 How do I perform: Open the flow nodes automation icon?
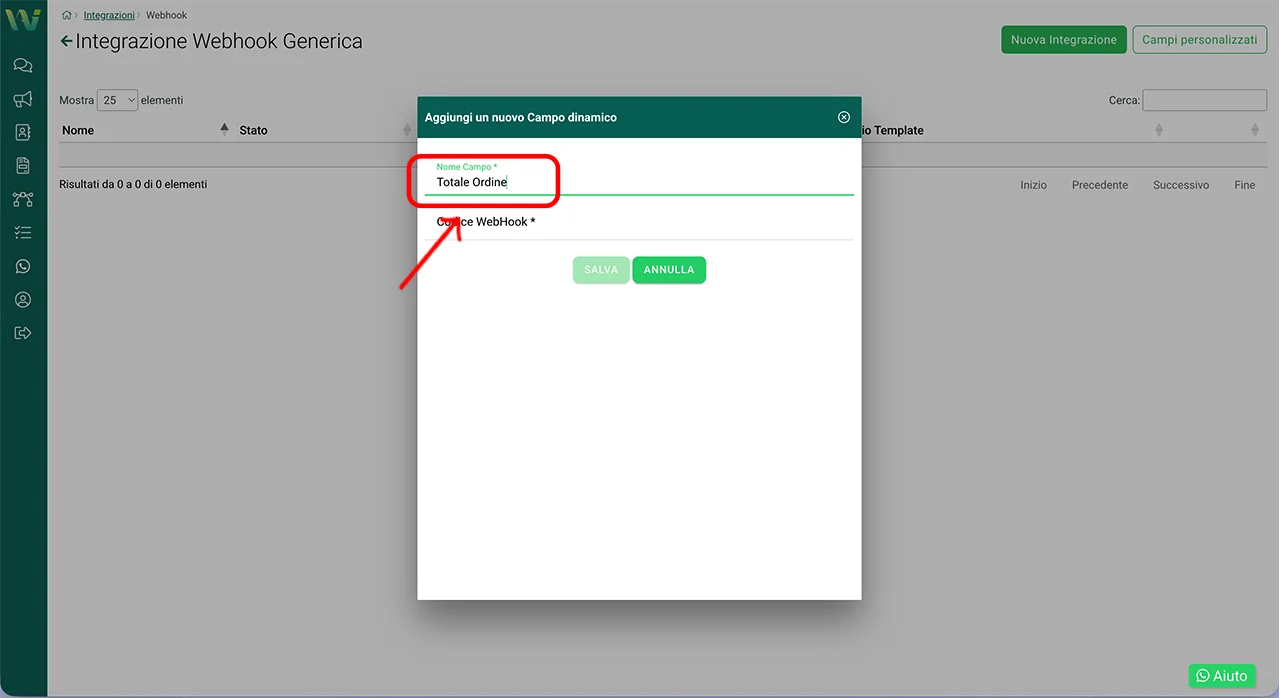[23, 199]
